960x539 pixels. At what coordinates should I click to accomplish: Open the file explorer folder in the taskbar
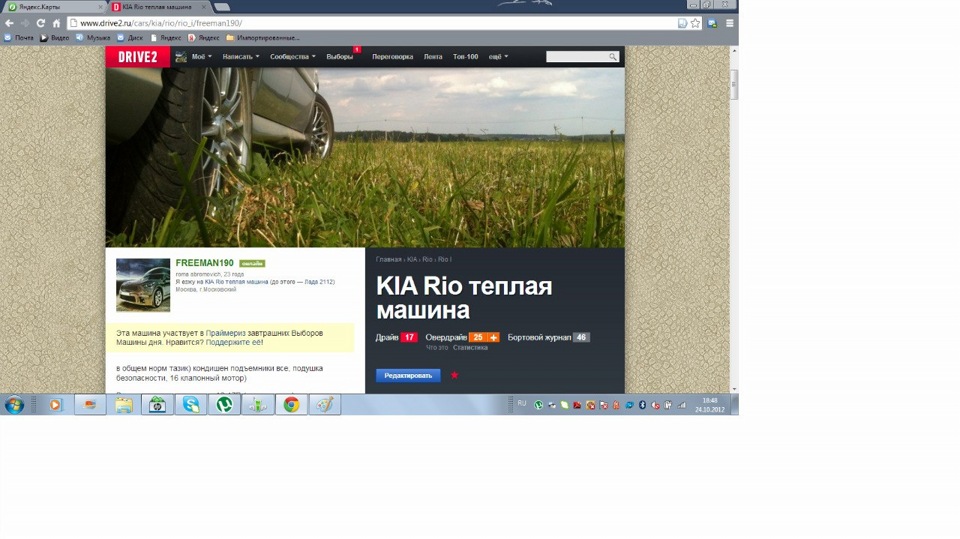point(124,405)
